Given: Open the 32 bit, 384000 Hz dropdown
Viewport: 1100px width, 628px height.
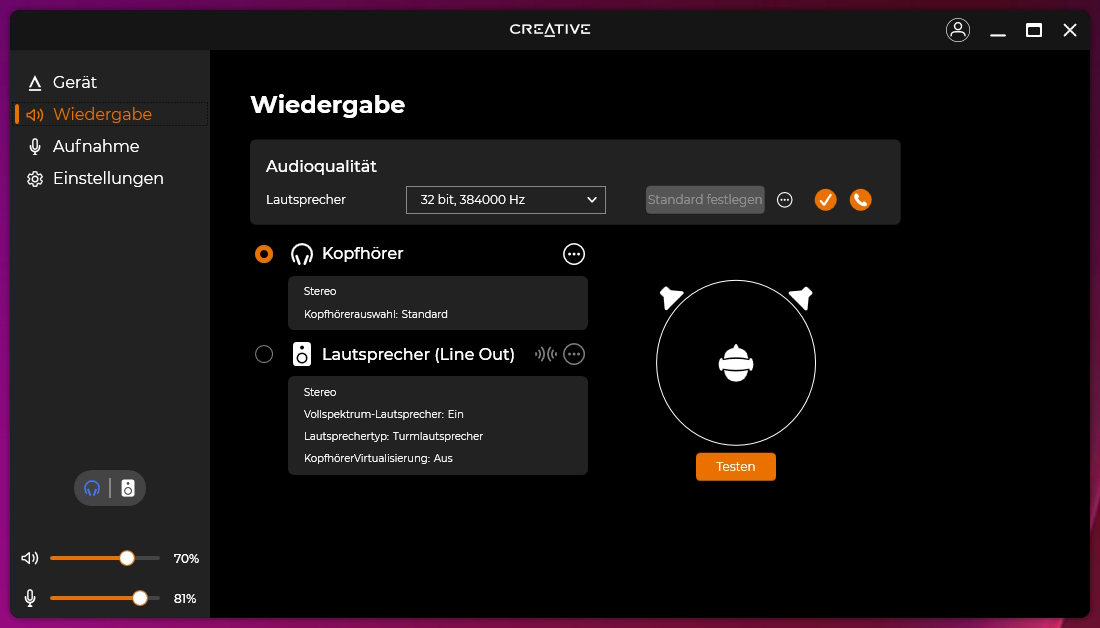Looking at the screenshot, I should click(505, 200).
